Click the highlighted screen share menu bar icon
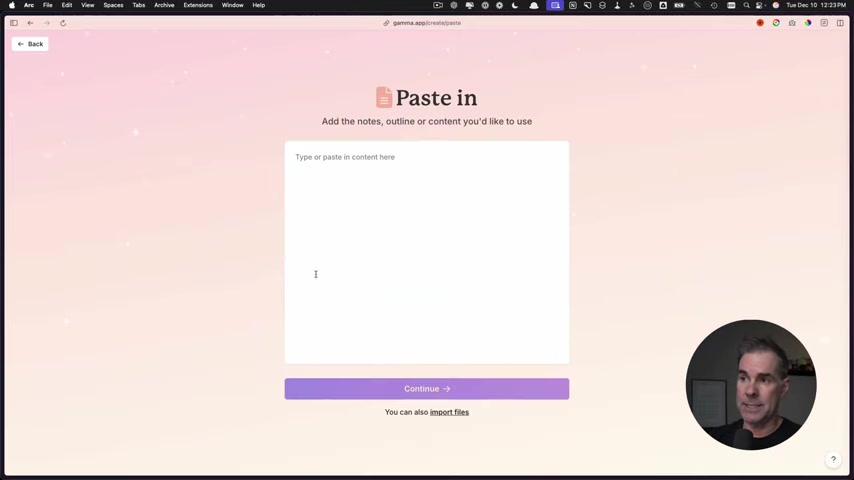Screen dimensions: 854x480 (555, 5)
